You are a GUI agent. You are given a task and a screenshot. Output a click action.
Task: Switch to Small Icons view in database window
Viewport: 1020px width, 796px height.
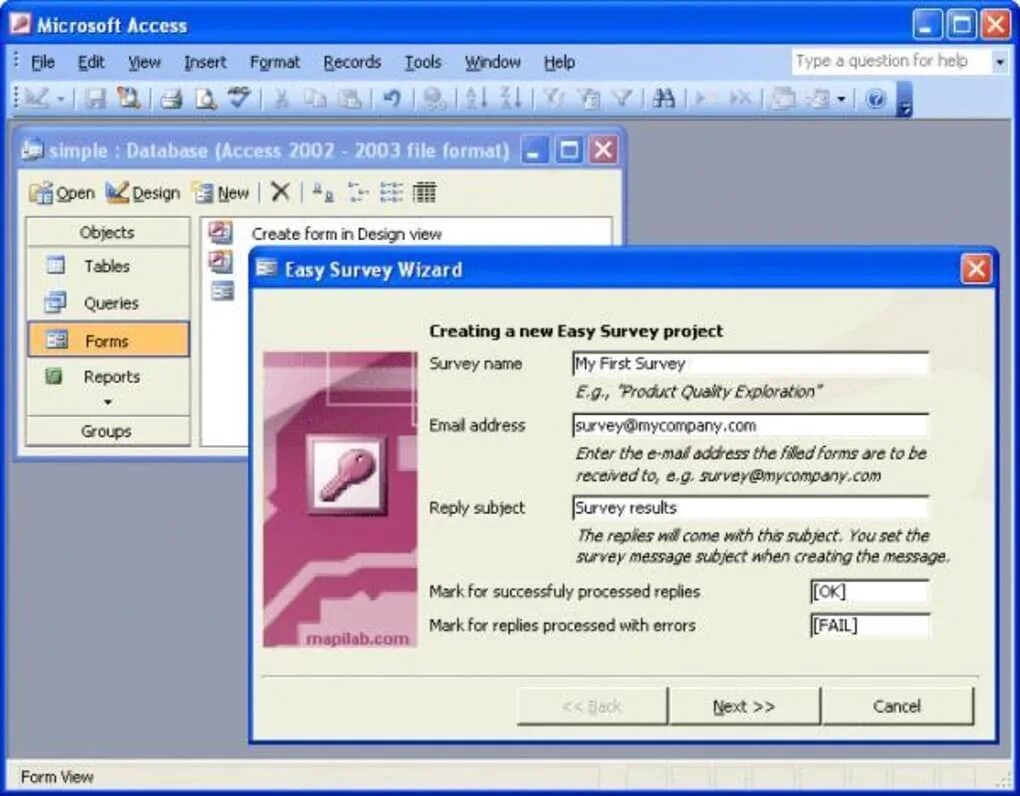pyautogui.click(x=357, y=192)
